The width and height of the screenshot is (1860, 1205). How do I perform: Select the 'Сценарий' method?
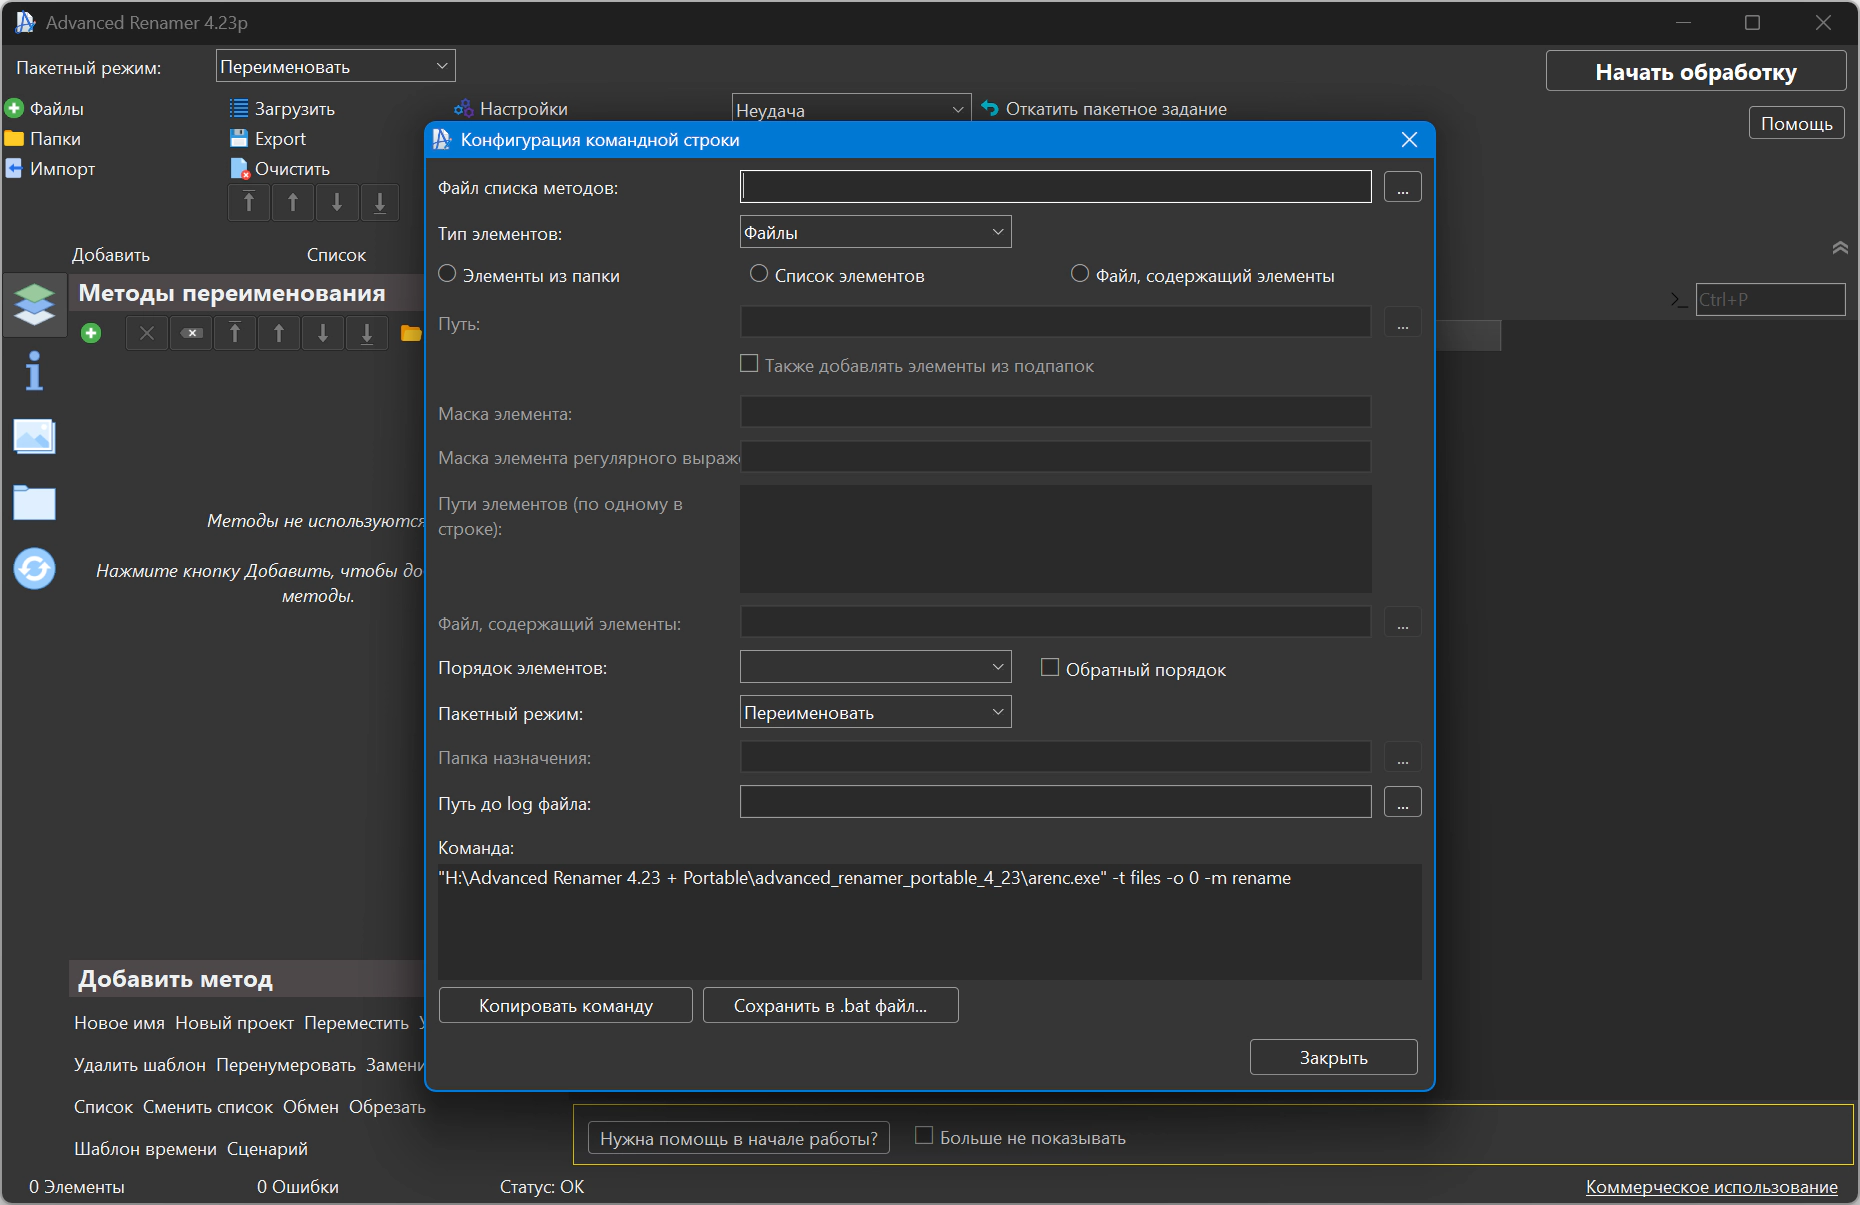point(267,1149)
